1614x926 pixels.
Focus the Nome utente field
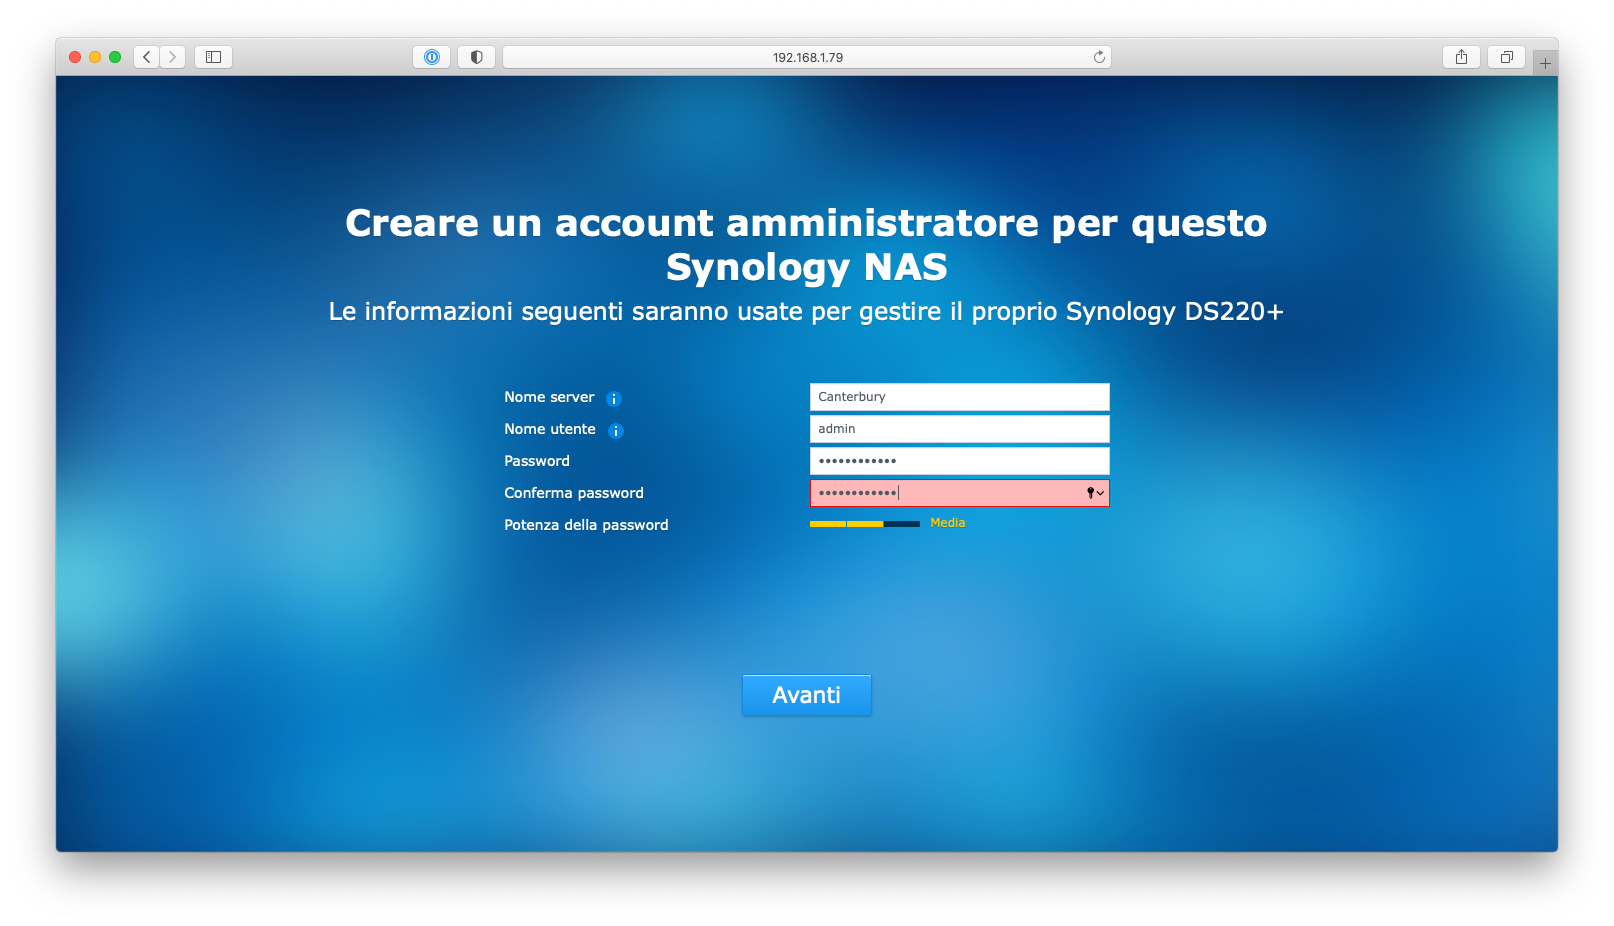[x=960, y=429]
